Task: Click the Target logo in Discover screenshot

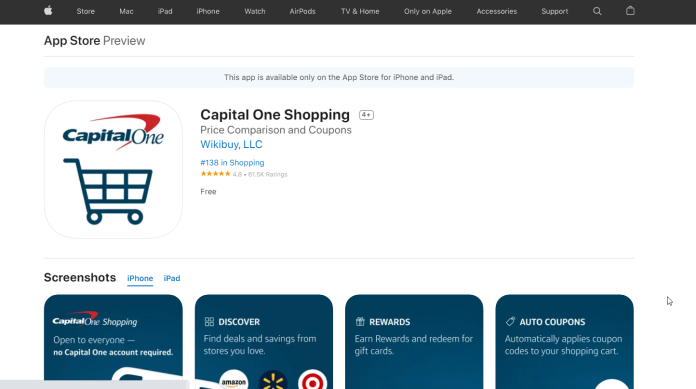Action: point(312,380)
